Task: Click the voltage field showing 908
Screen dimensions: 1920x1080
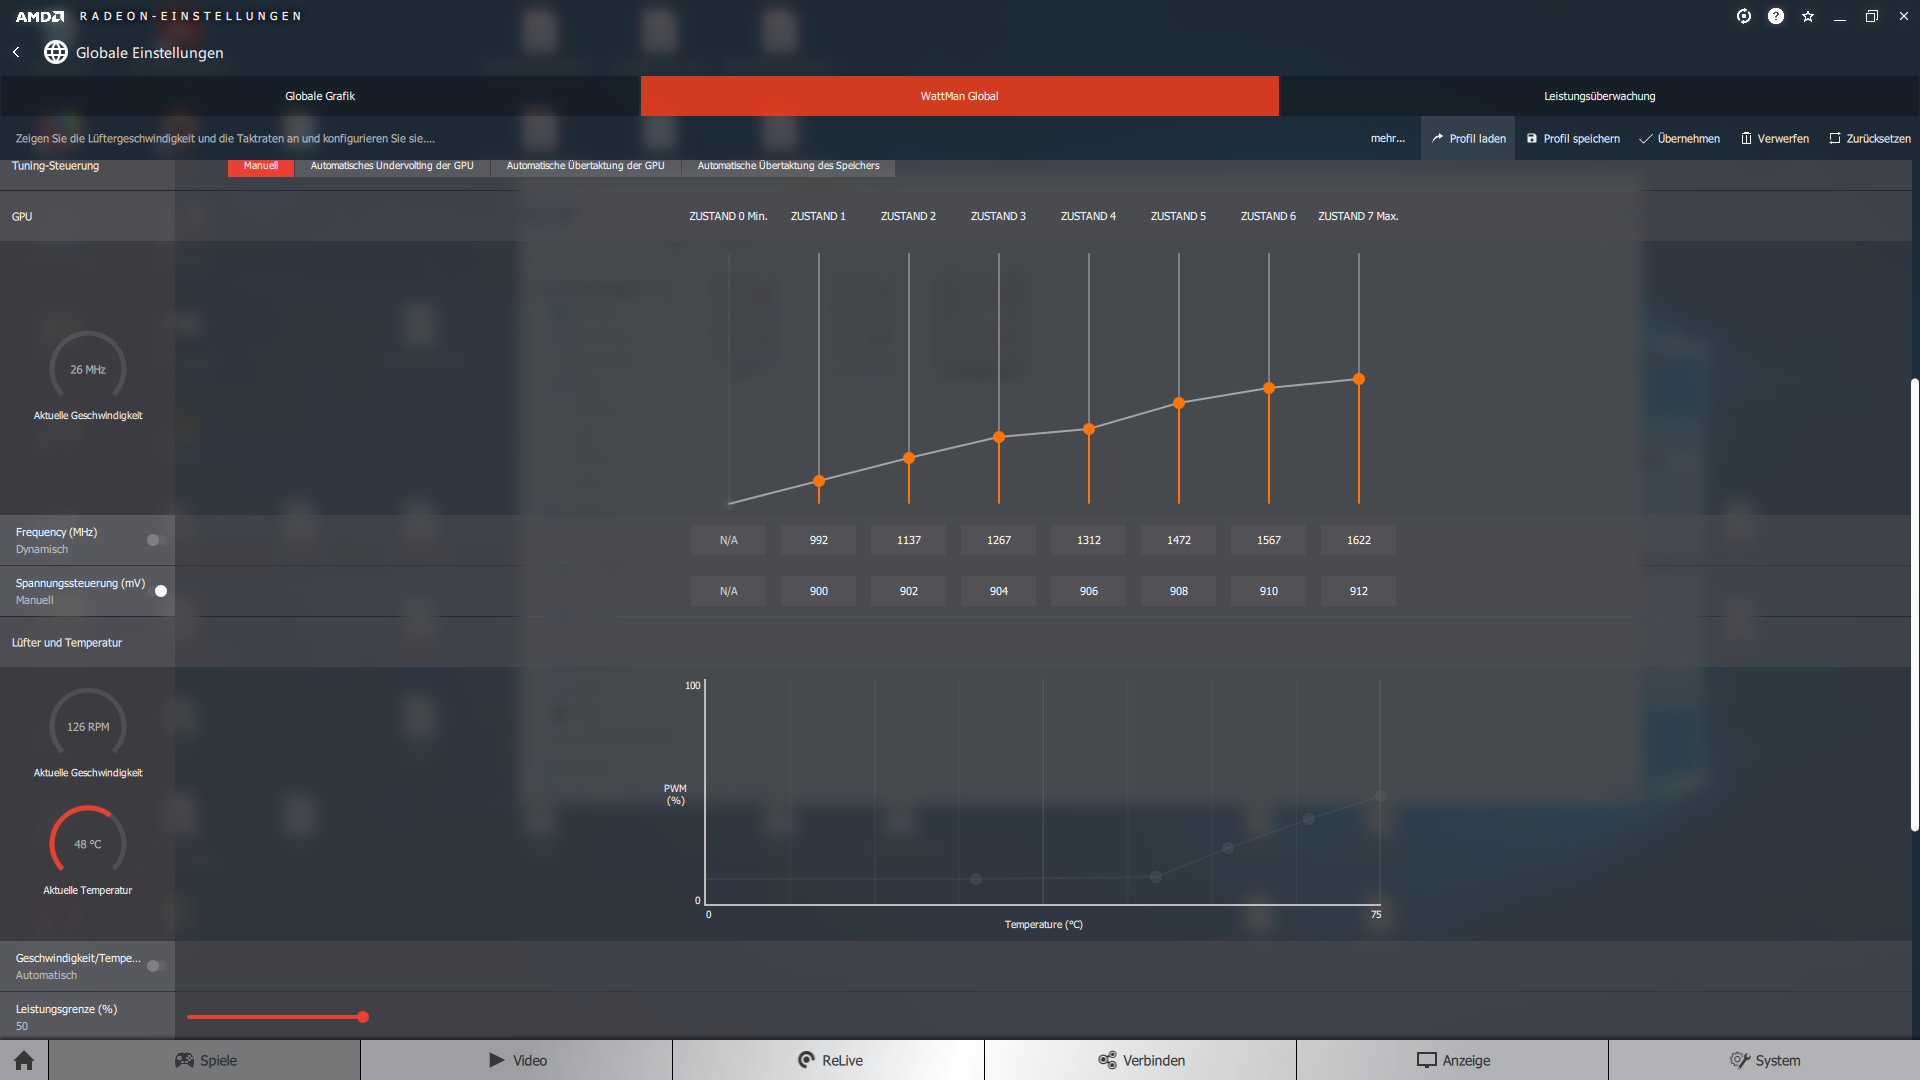Action: pyautogui.click(x=1179, y=591)
